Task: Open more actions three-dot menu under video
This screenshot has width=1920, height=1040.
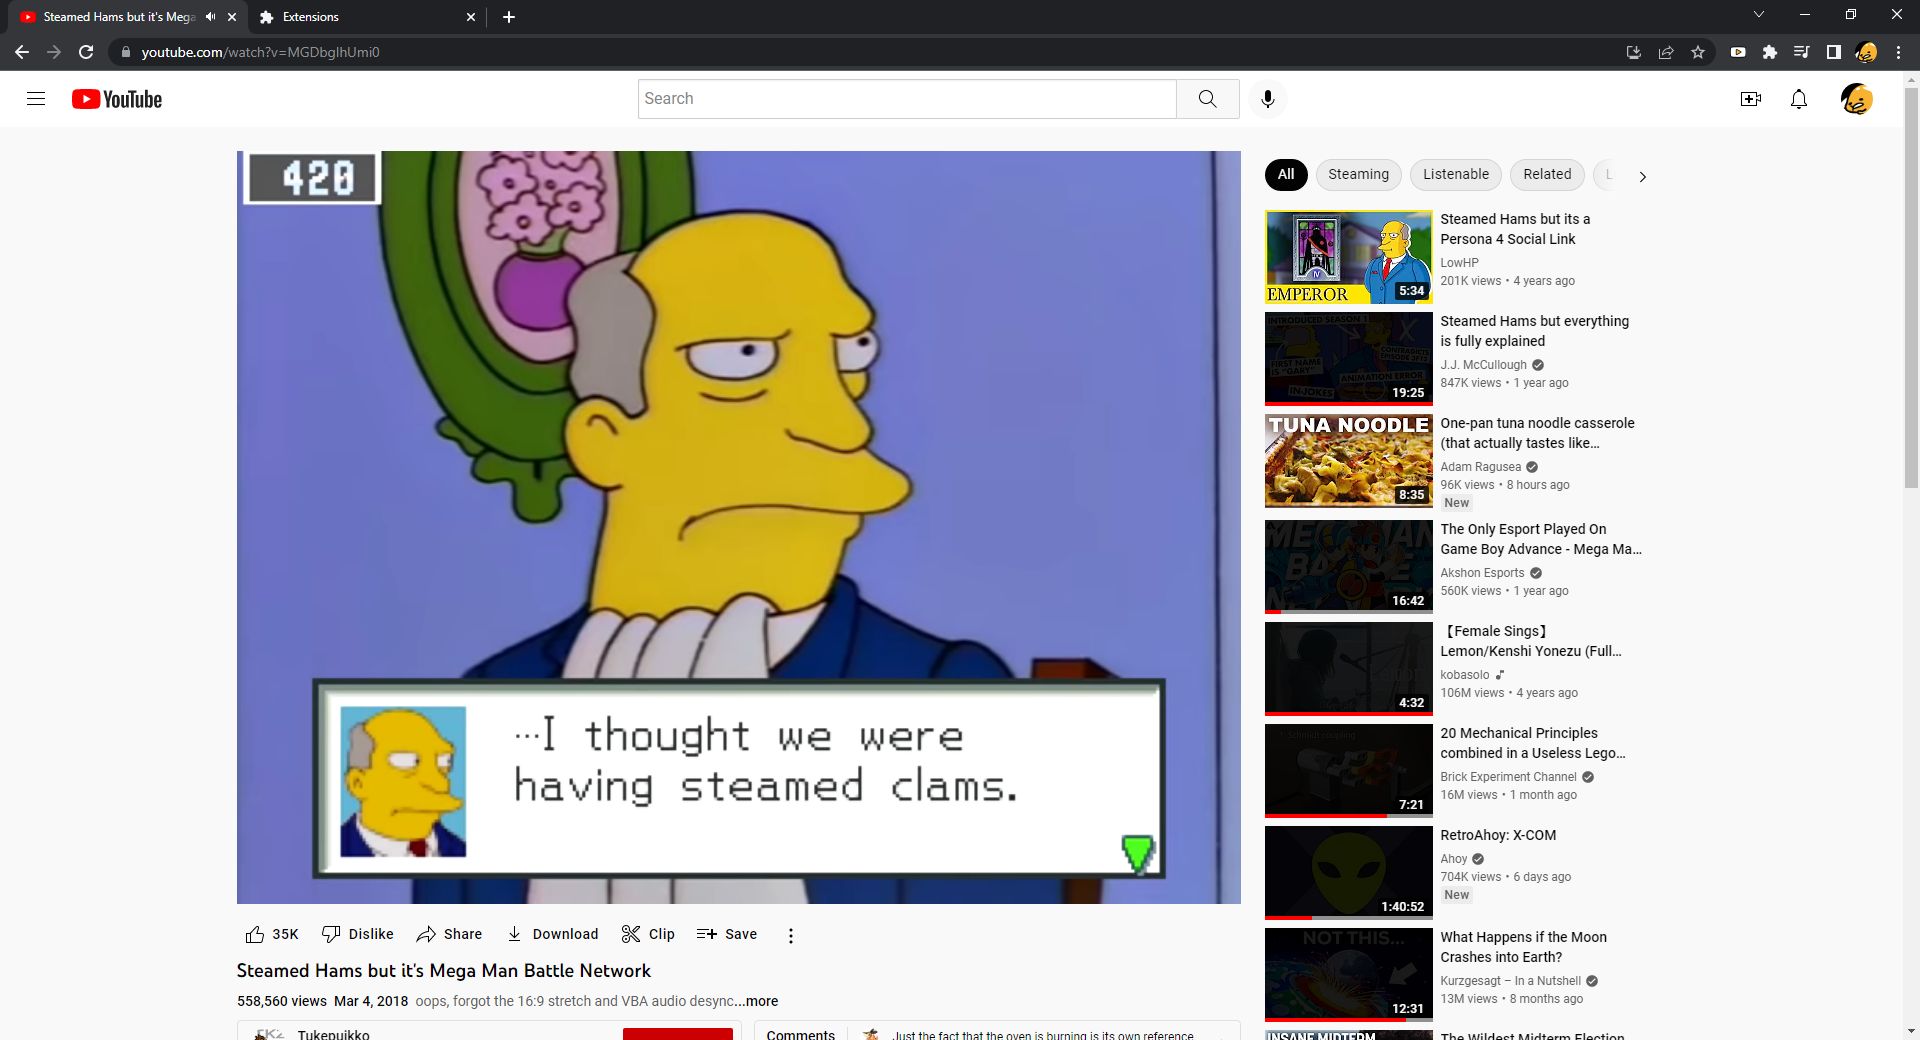Action: click(791, 936)
